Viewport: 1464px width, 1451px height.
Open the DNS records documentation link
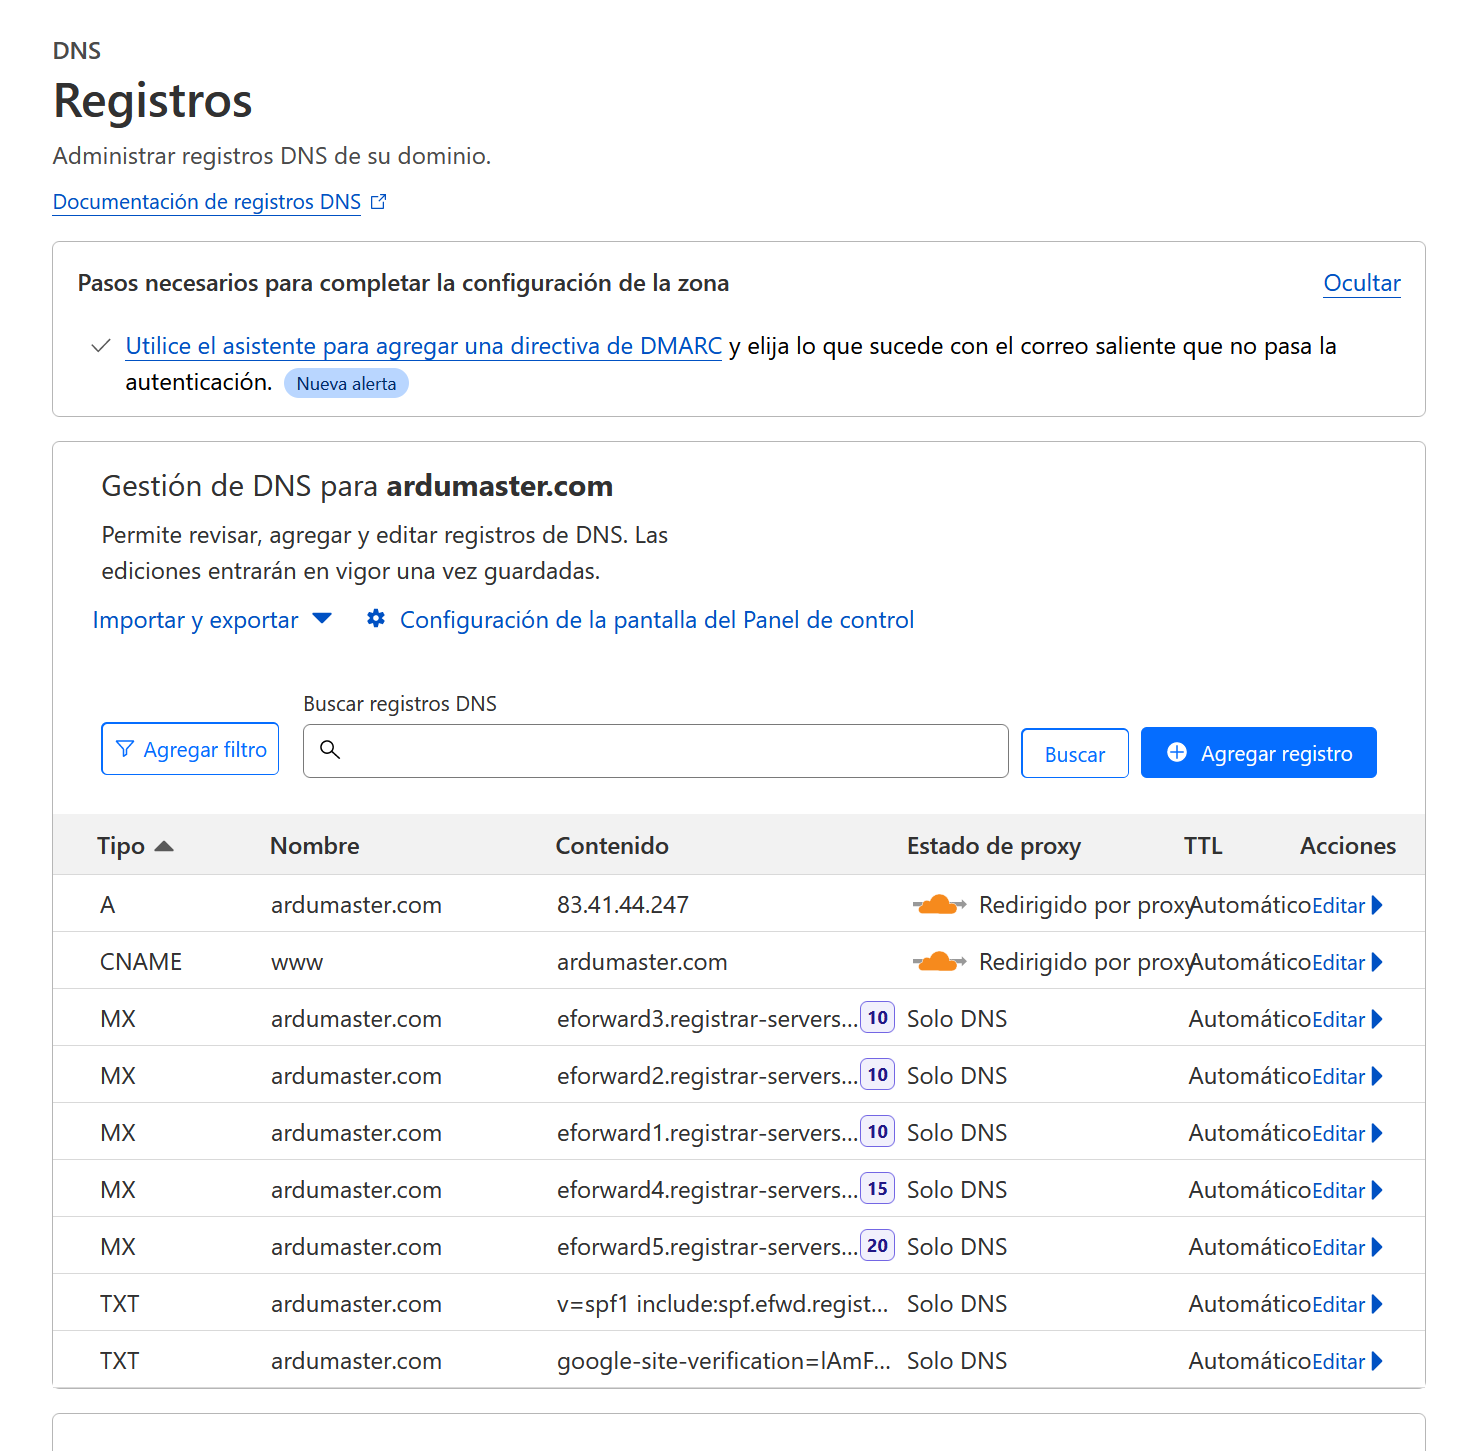[207, 202]
